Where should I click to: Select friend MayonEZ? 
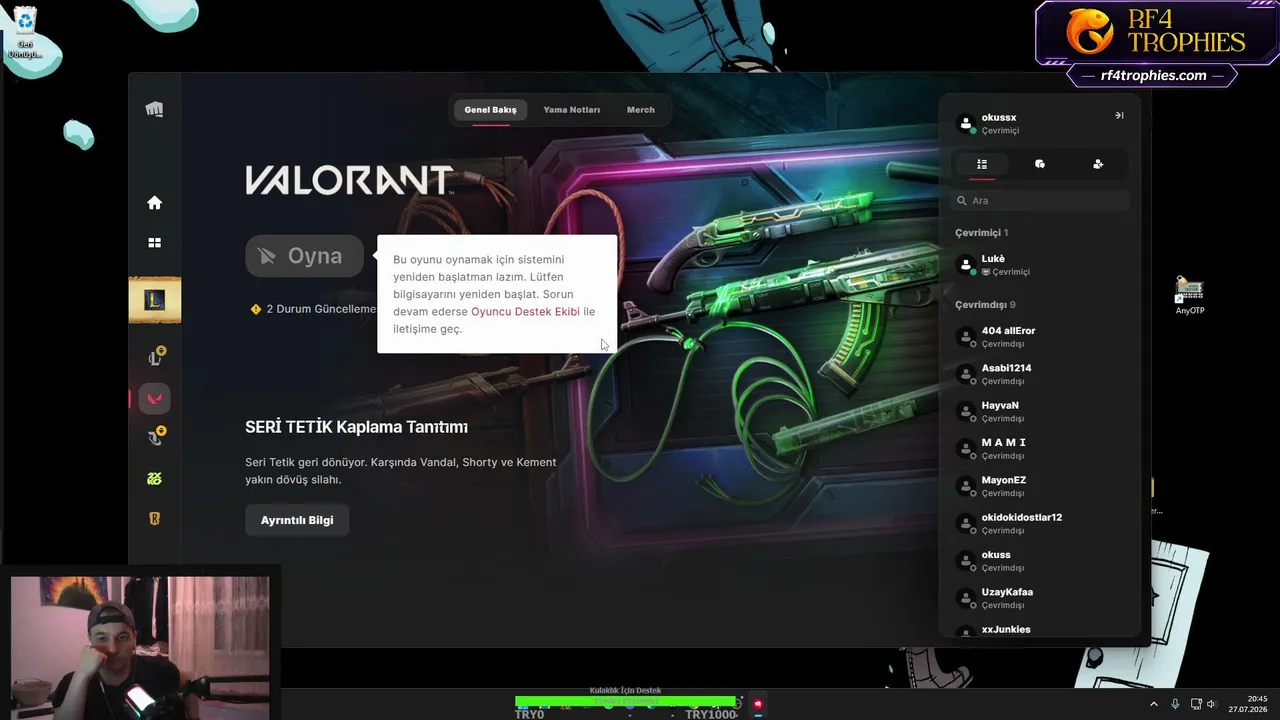point(1040,486)
